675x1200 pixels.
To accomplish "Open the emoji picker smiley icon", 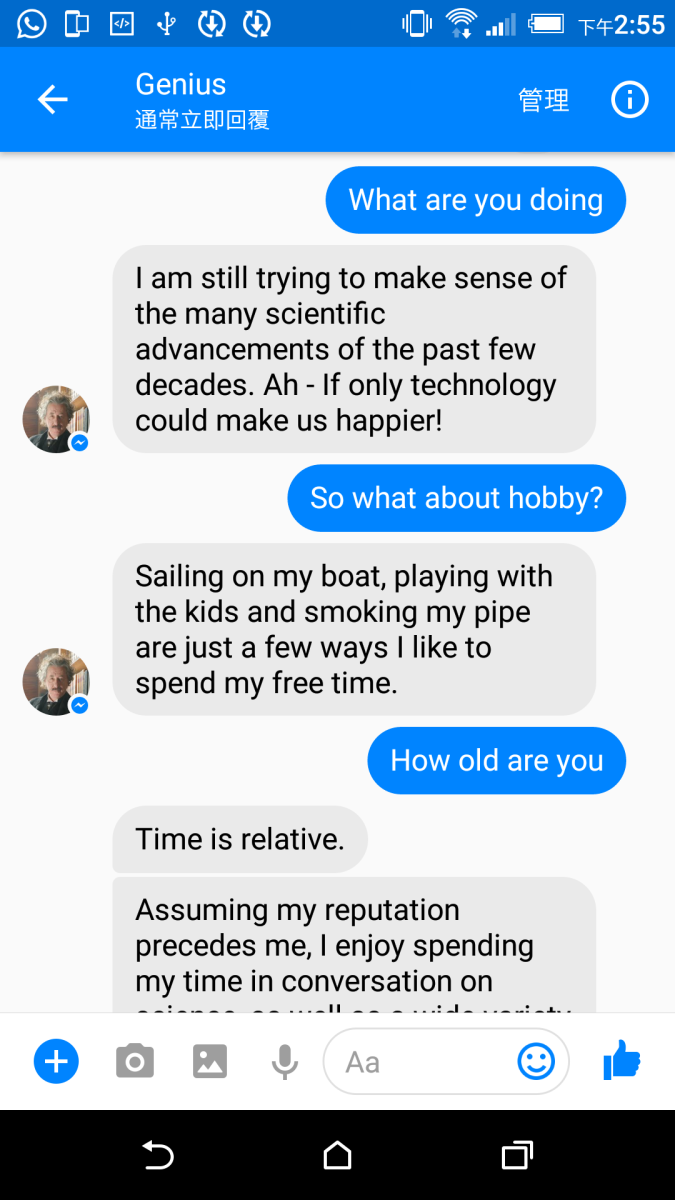I will point(536,1062).
